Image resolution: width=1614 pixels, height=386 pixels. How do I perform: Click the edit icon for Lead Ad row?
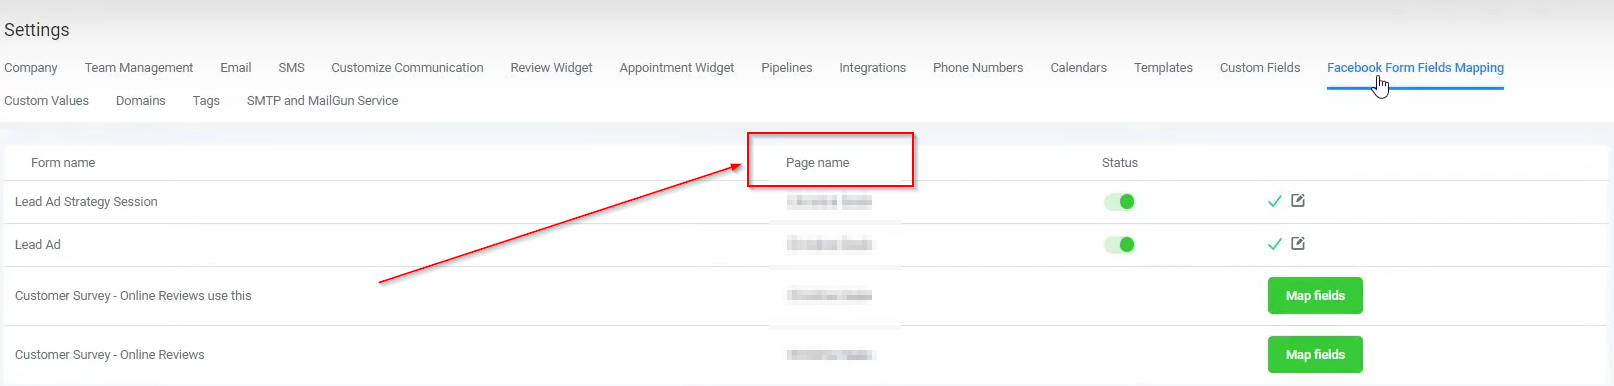[x=1298, y=244]
